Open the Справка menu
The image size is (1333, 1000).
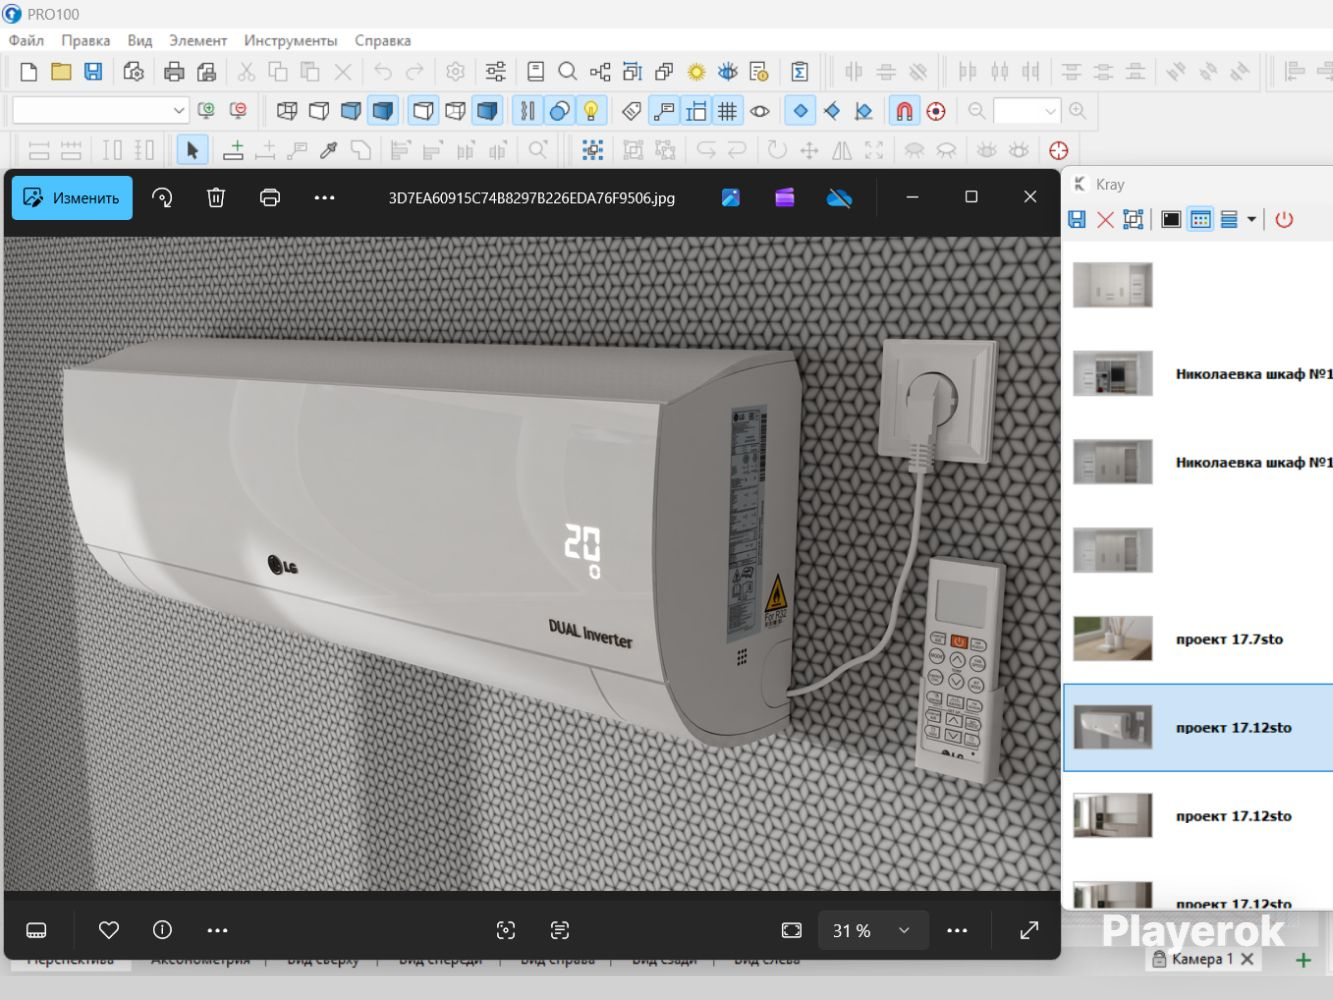point(383,41)
